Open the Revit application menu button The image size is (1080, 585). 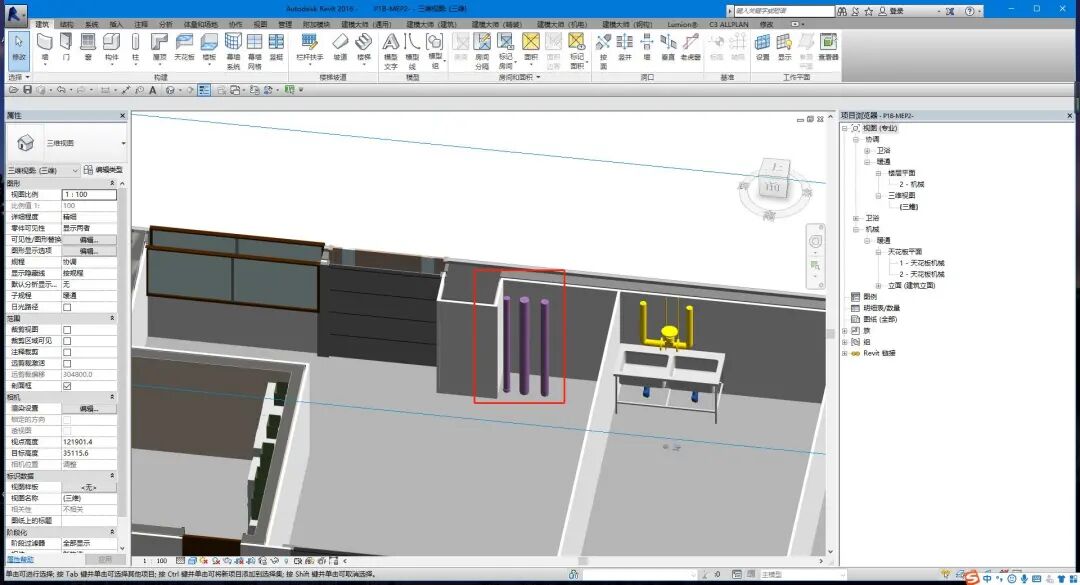(x=15, y=12)
